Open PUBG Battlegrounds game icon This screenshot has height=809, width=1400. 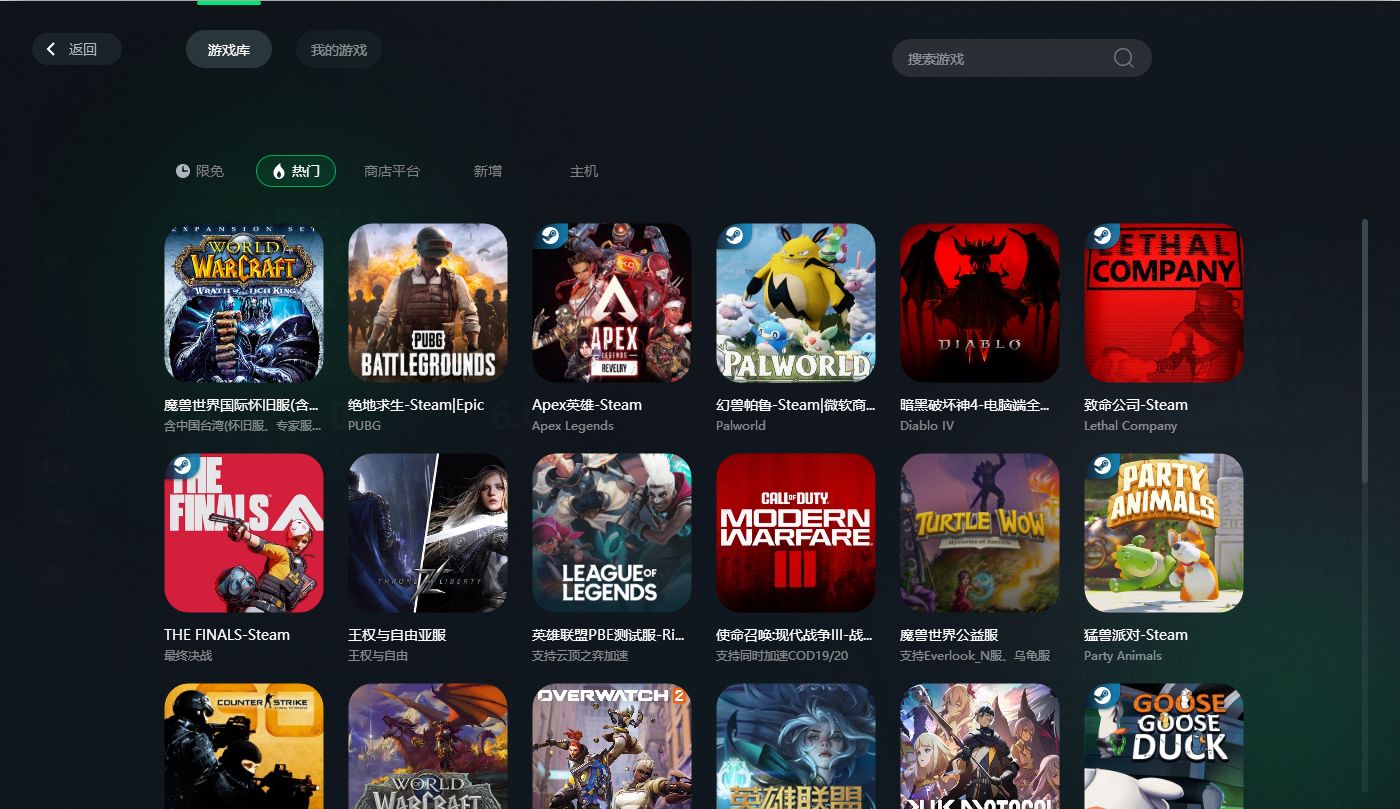(428, 303)
